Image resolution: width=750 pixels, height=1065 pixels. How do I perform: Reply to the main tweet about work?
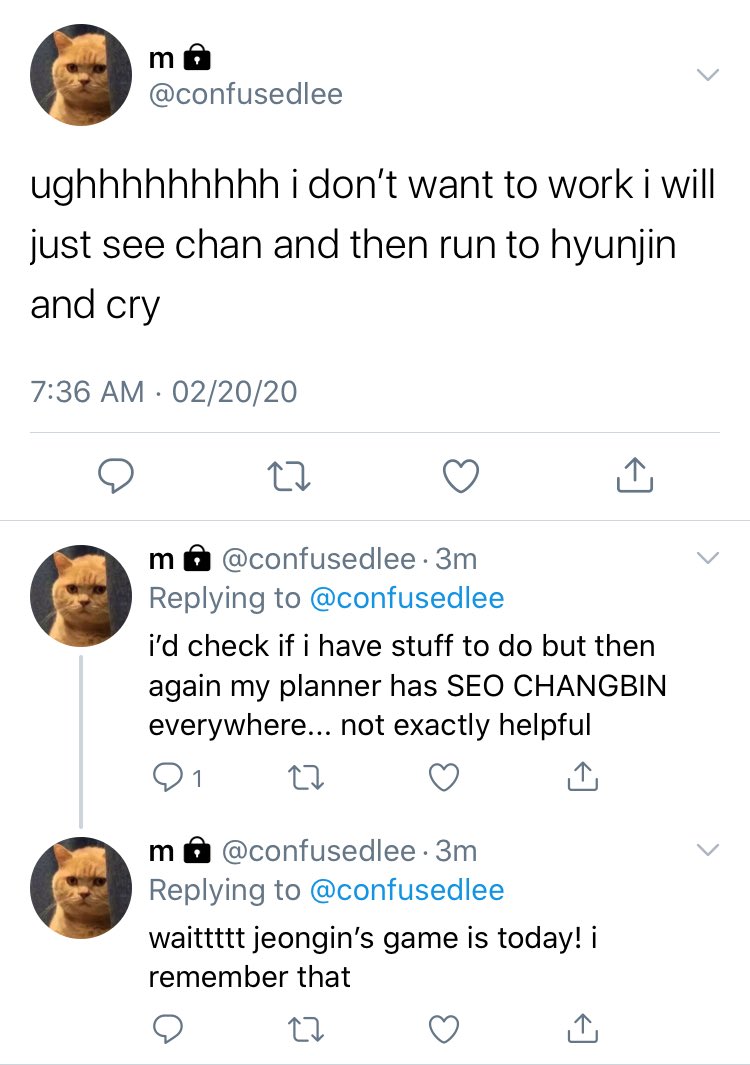coord(117,477)
